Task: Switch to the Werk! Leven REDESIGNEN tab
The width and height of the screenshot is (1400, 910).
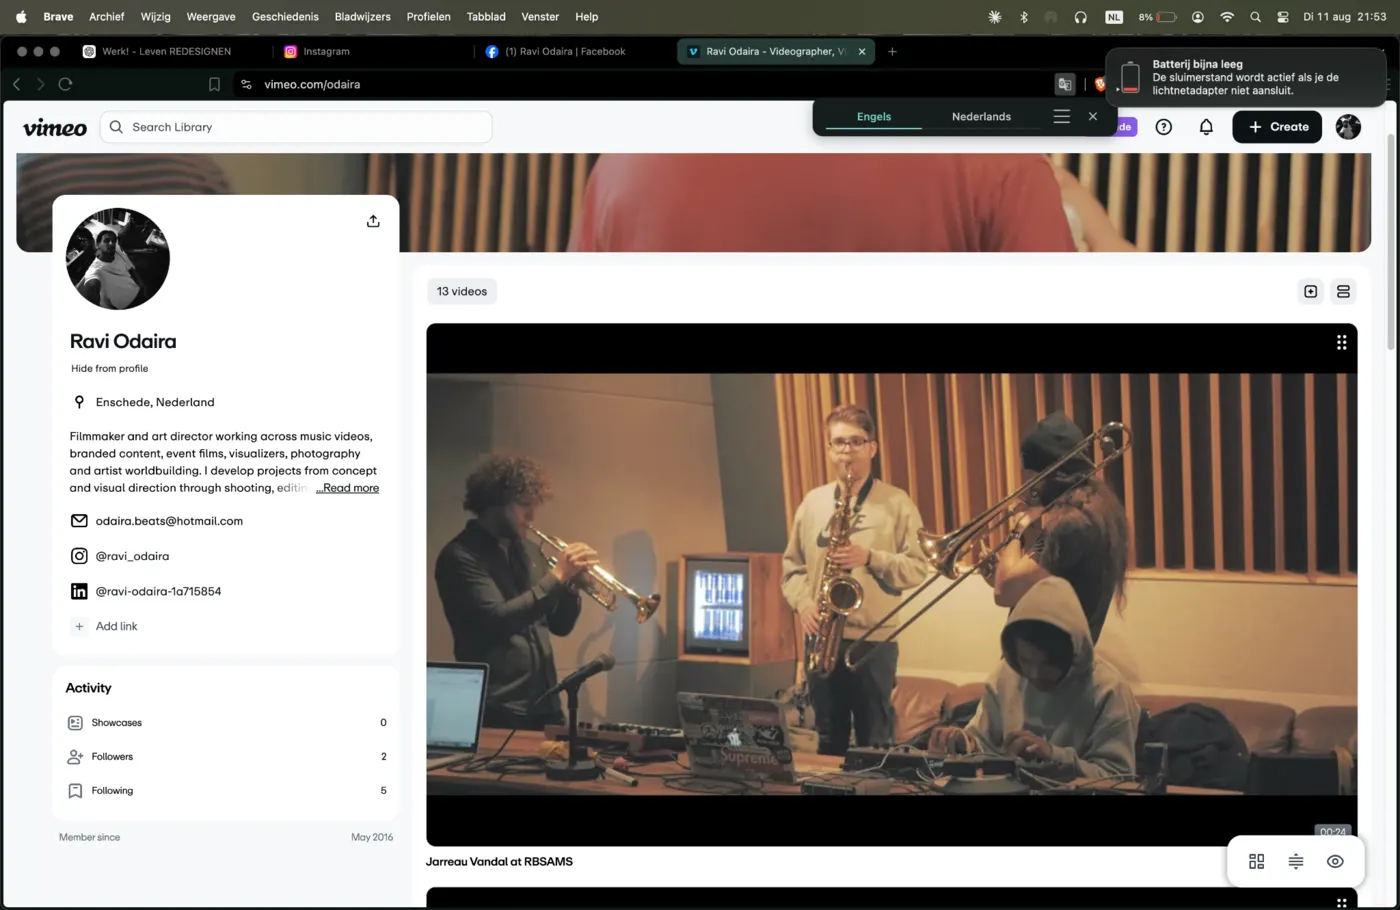Action: pyautogui.click(x=167, y=51)
